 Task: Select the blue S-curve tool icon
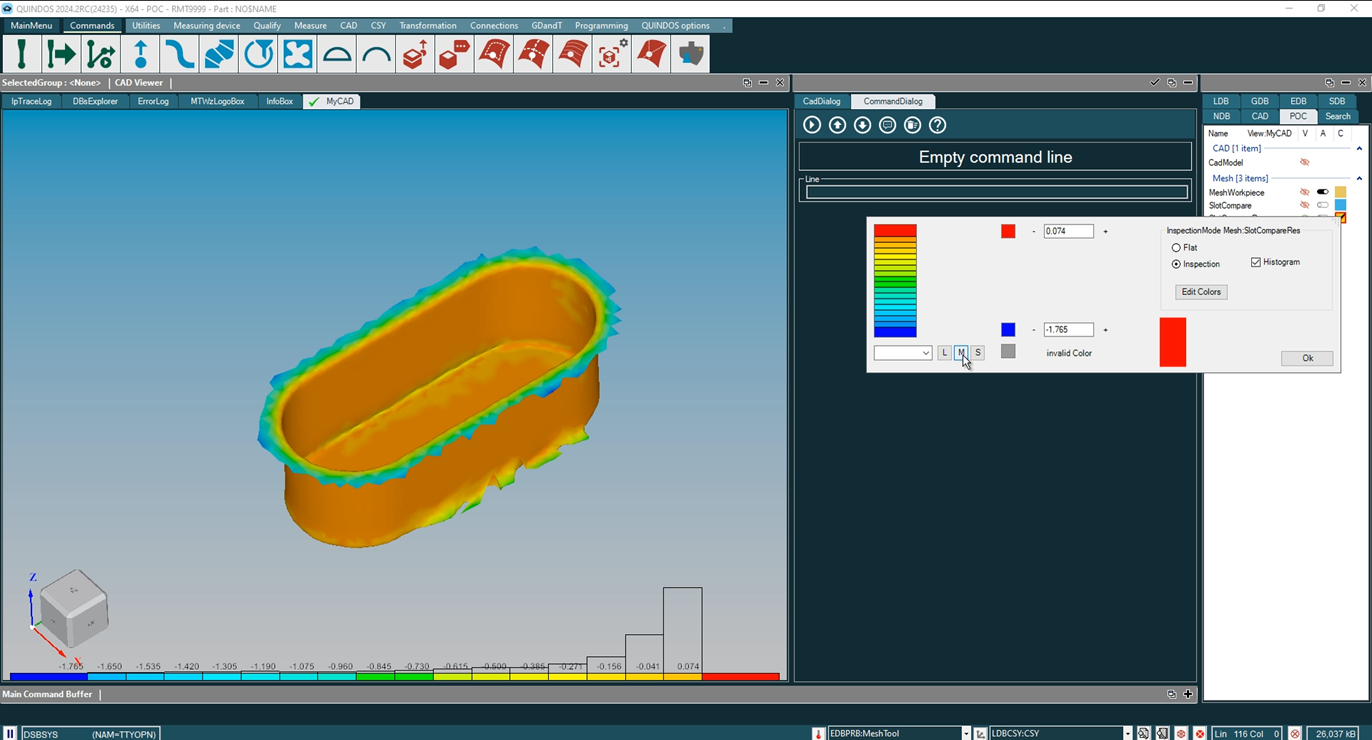tap(180, 54)
